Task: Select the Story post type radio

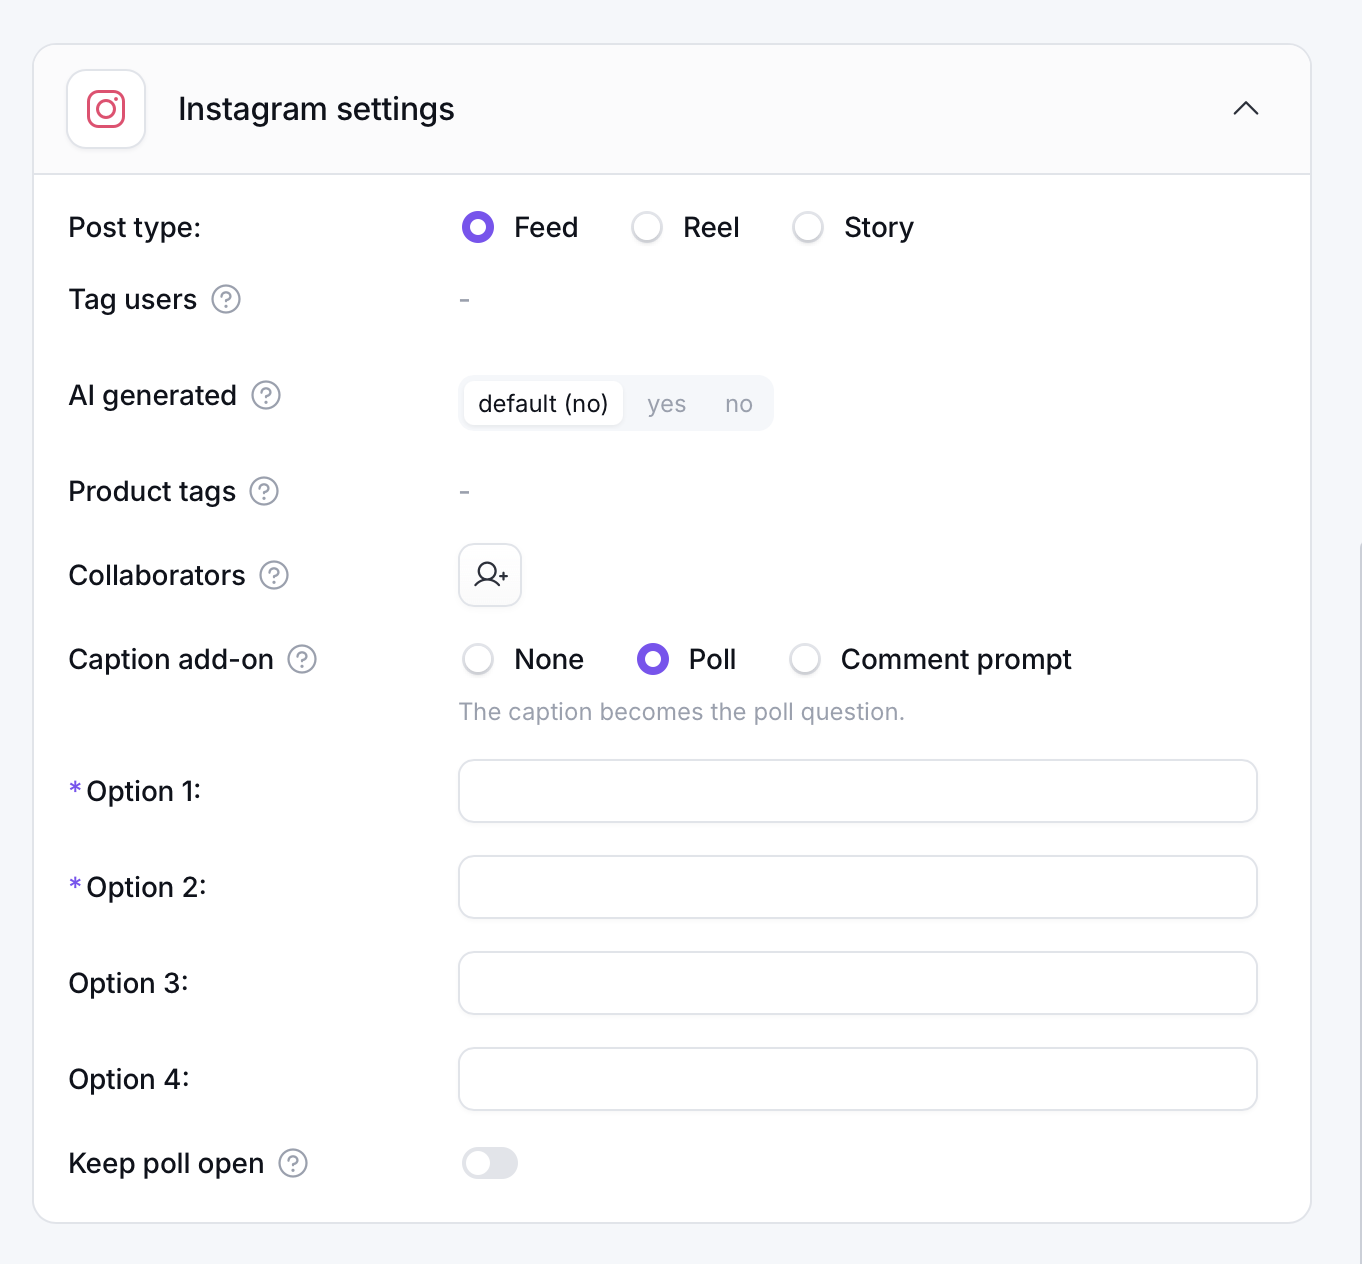Action: click(x=808, y=227)
